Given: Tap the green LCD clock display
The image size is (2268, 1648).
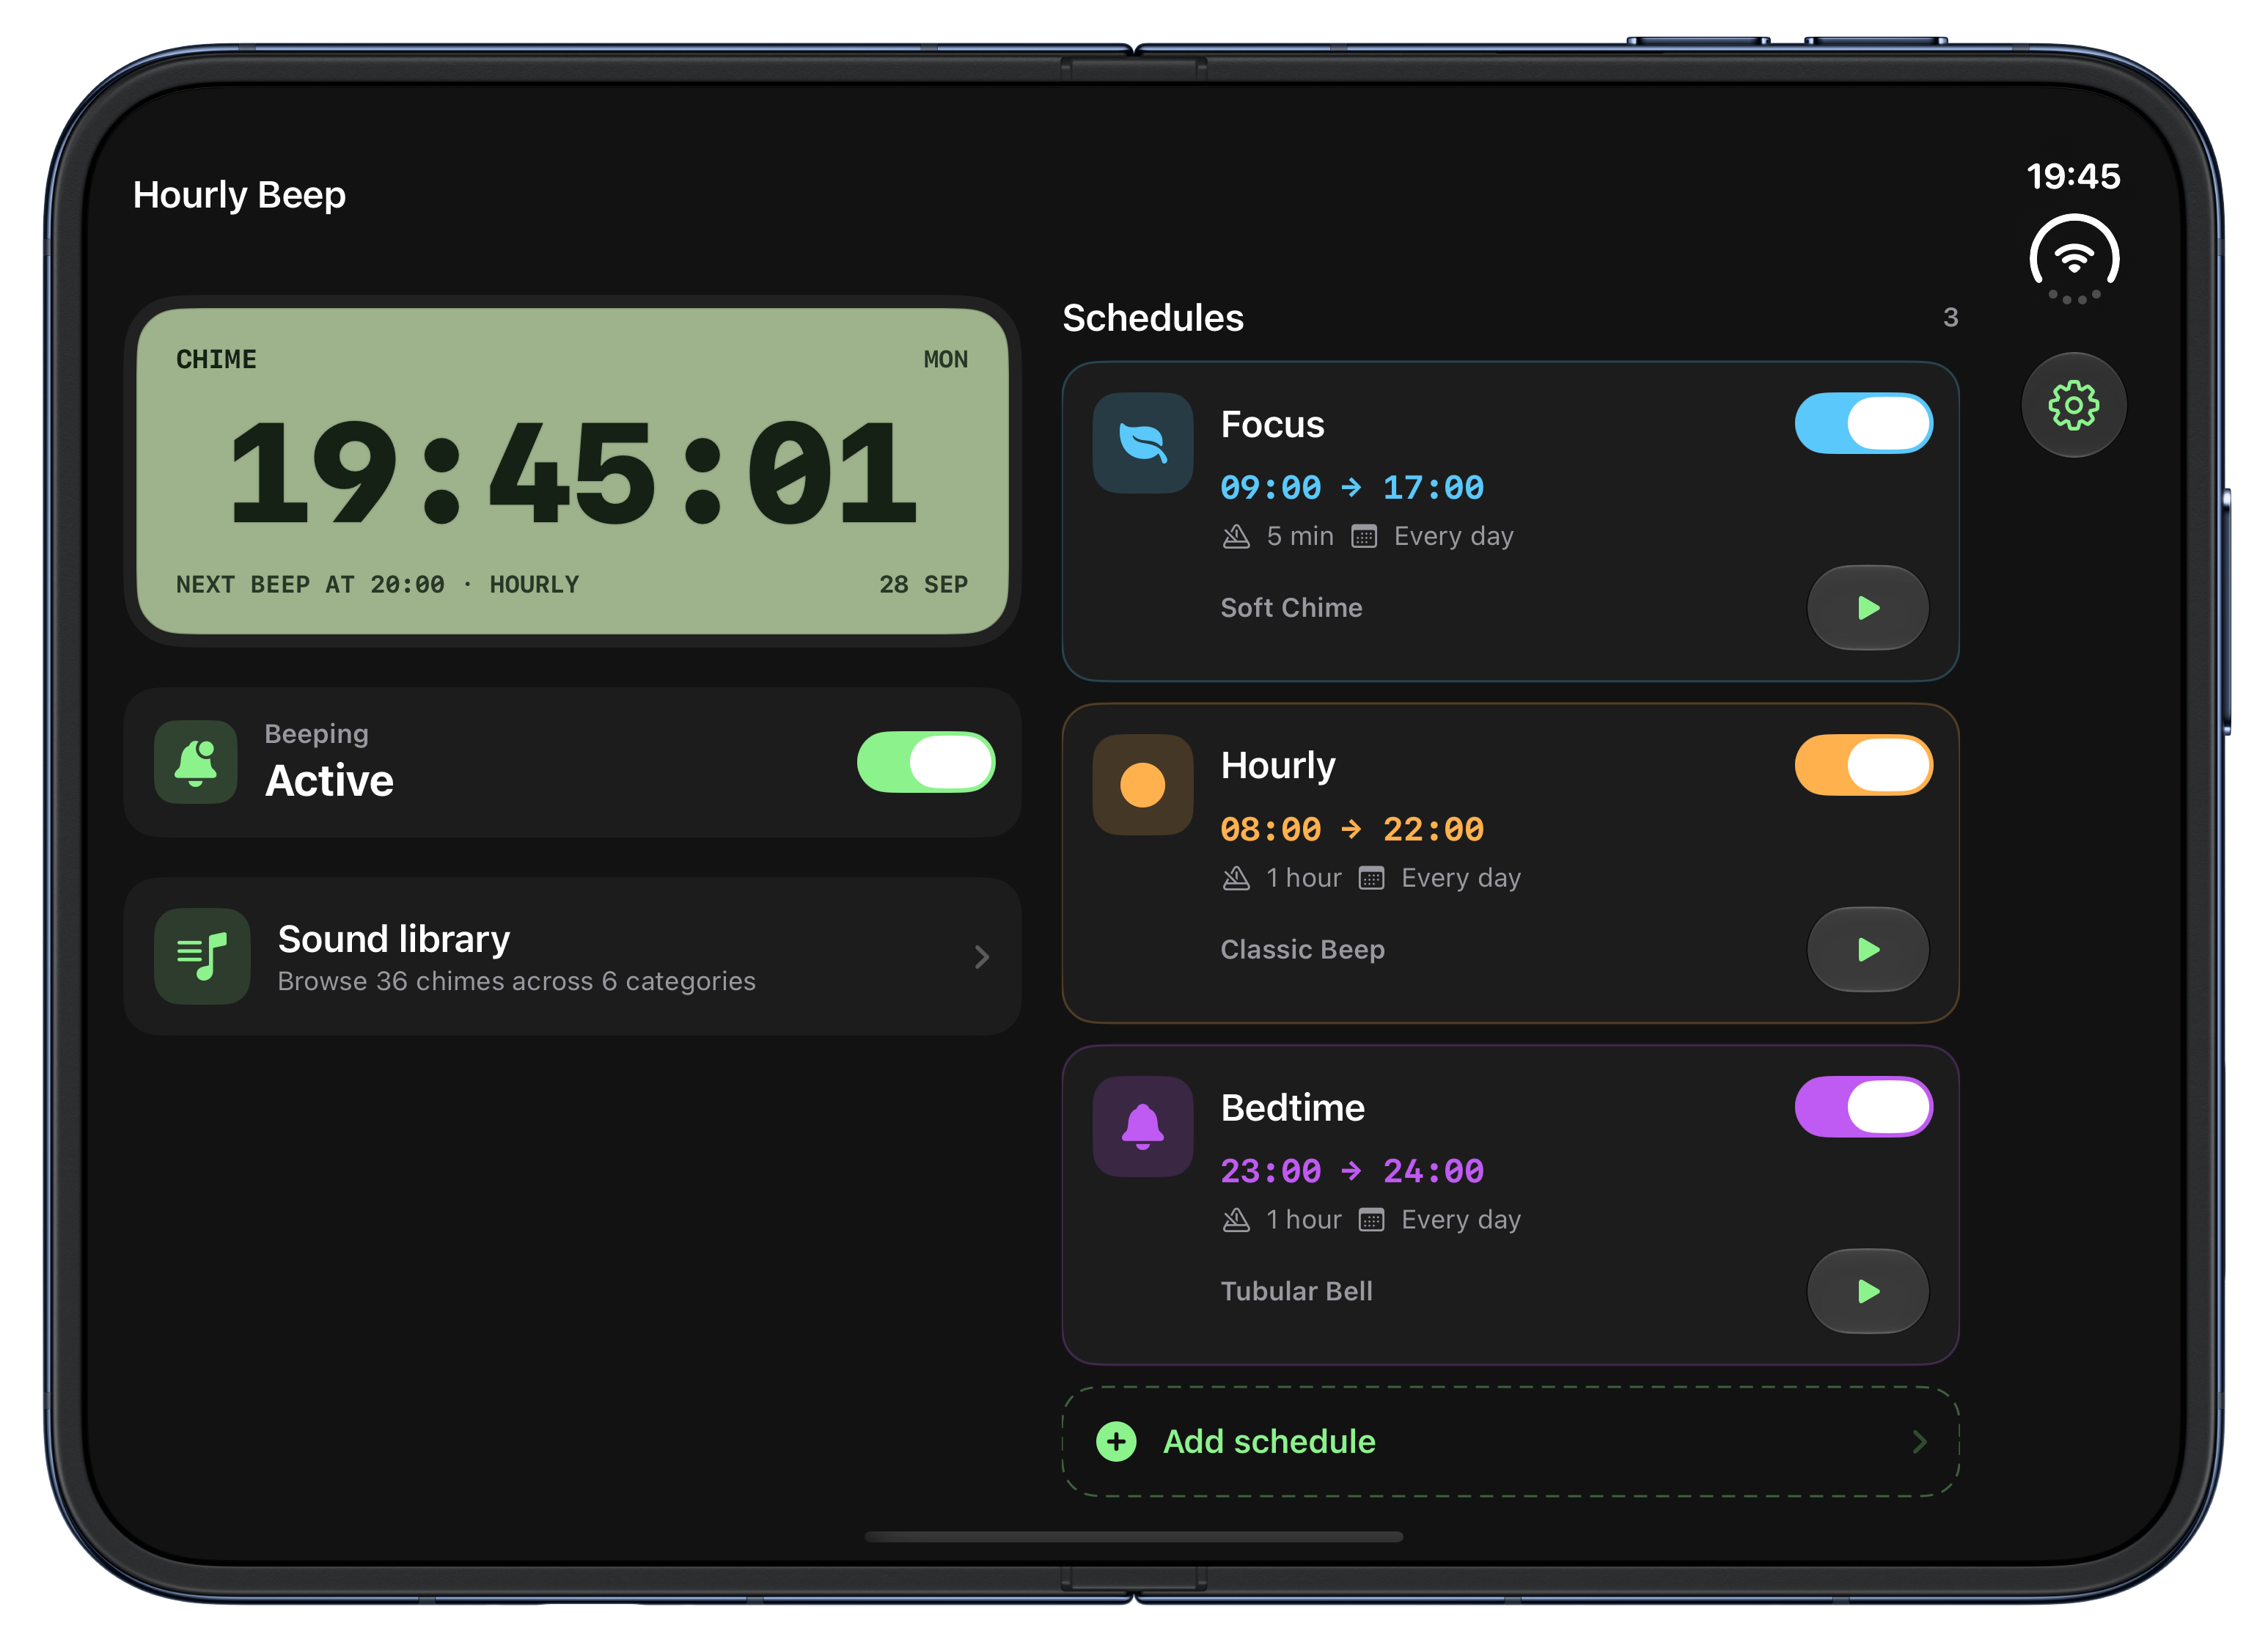Looking at the screenshot, I should (x=572, y=471).
